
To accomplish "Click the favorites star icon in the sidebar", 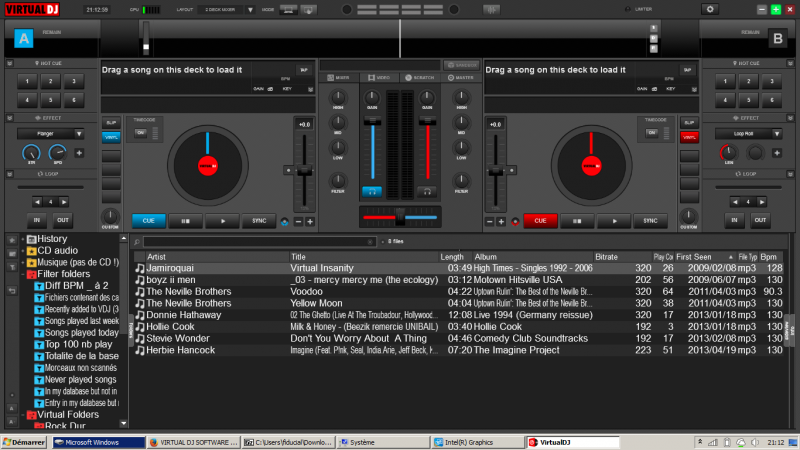I will pos(12,240).
